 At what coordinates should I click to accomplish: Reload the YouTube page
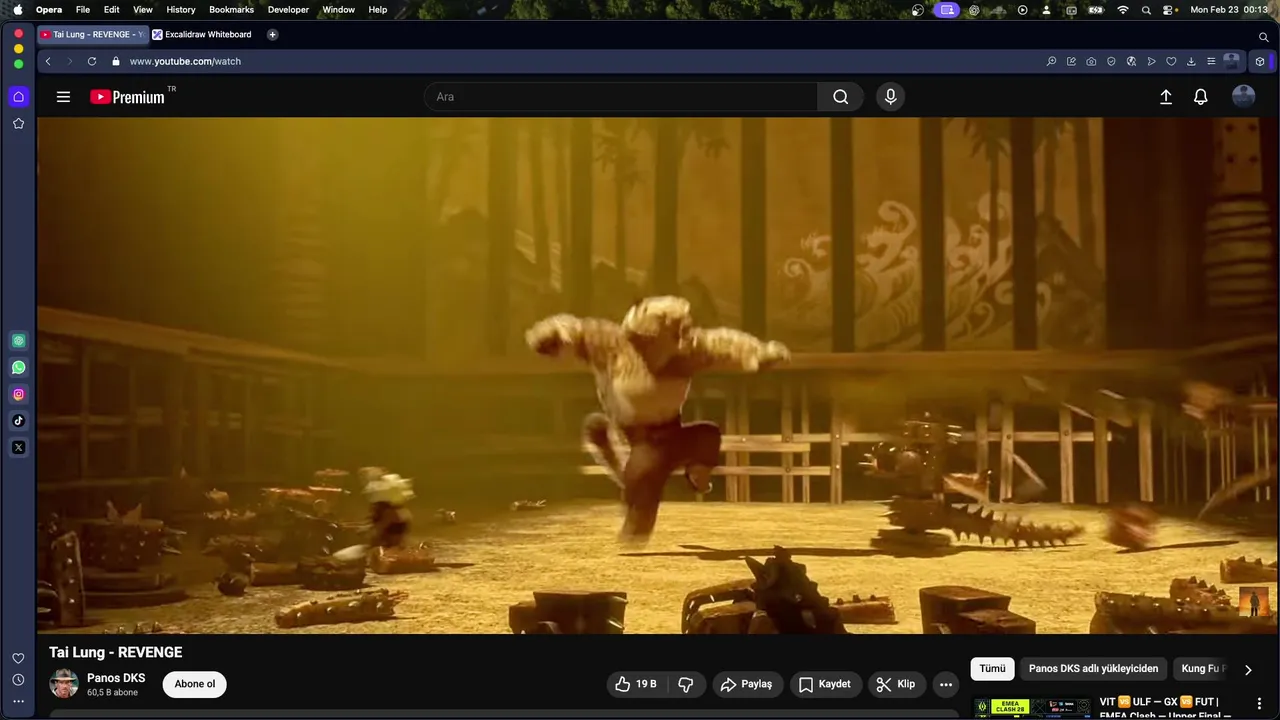(92, 61)
